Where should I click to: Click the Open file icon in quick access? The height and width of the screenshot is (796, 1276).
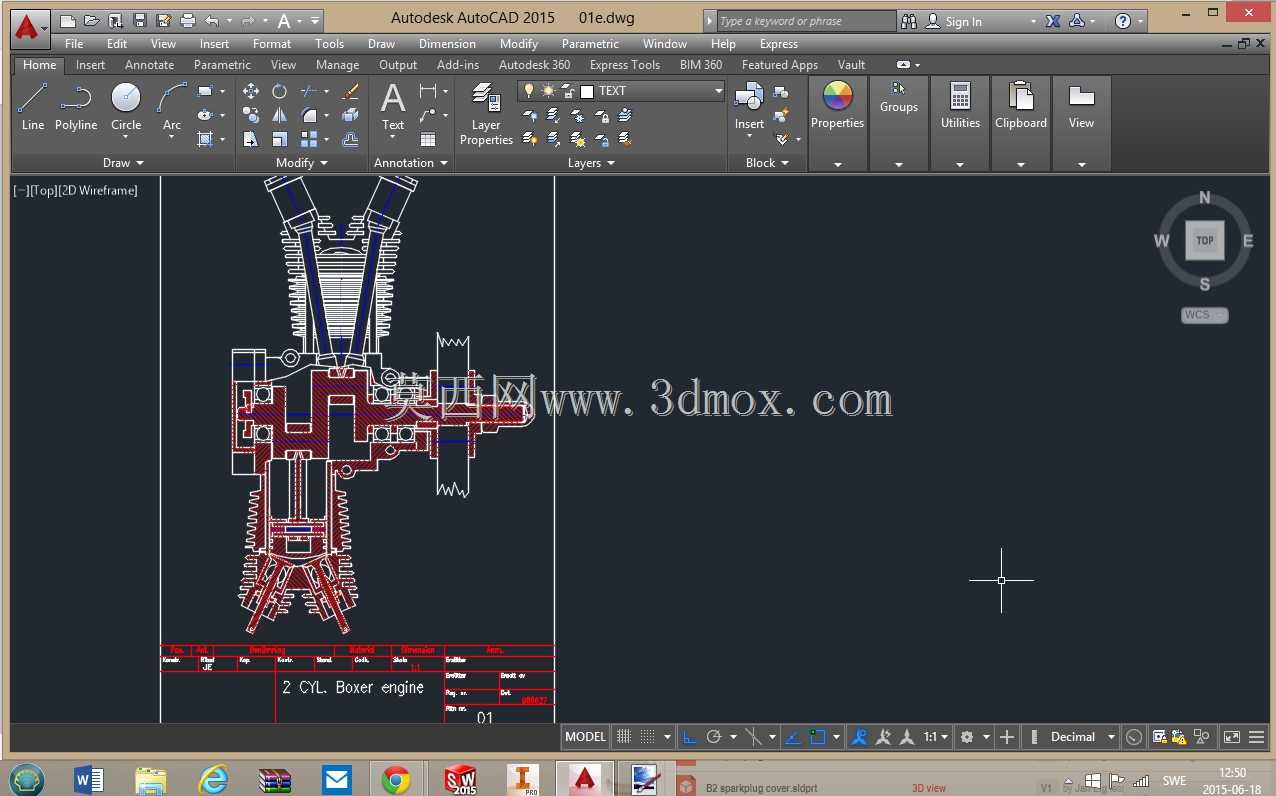point(92,20)
